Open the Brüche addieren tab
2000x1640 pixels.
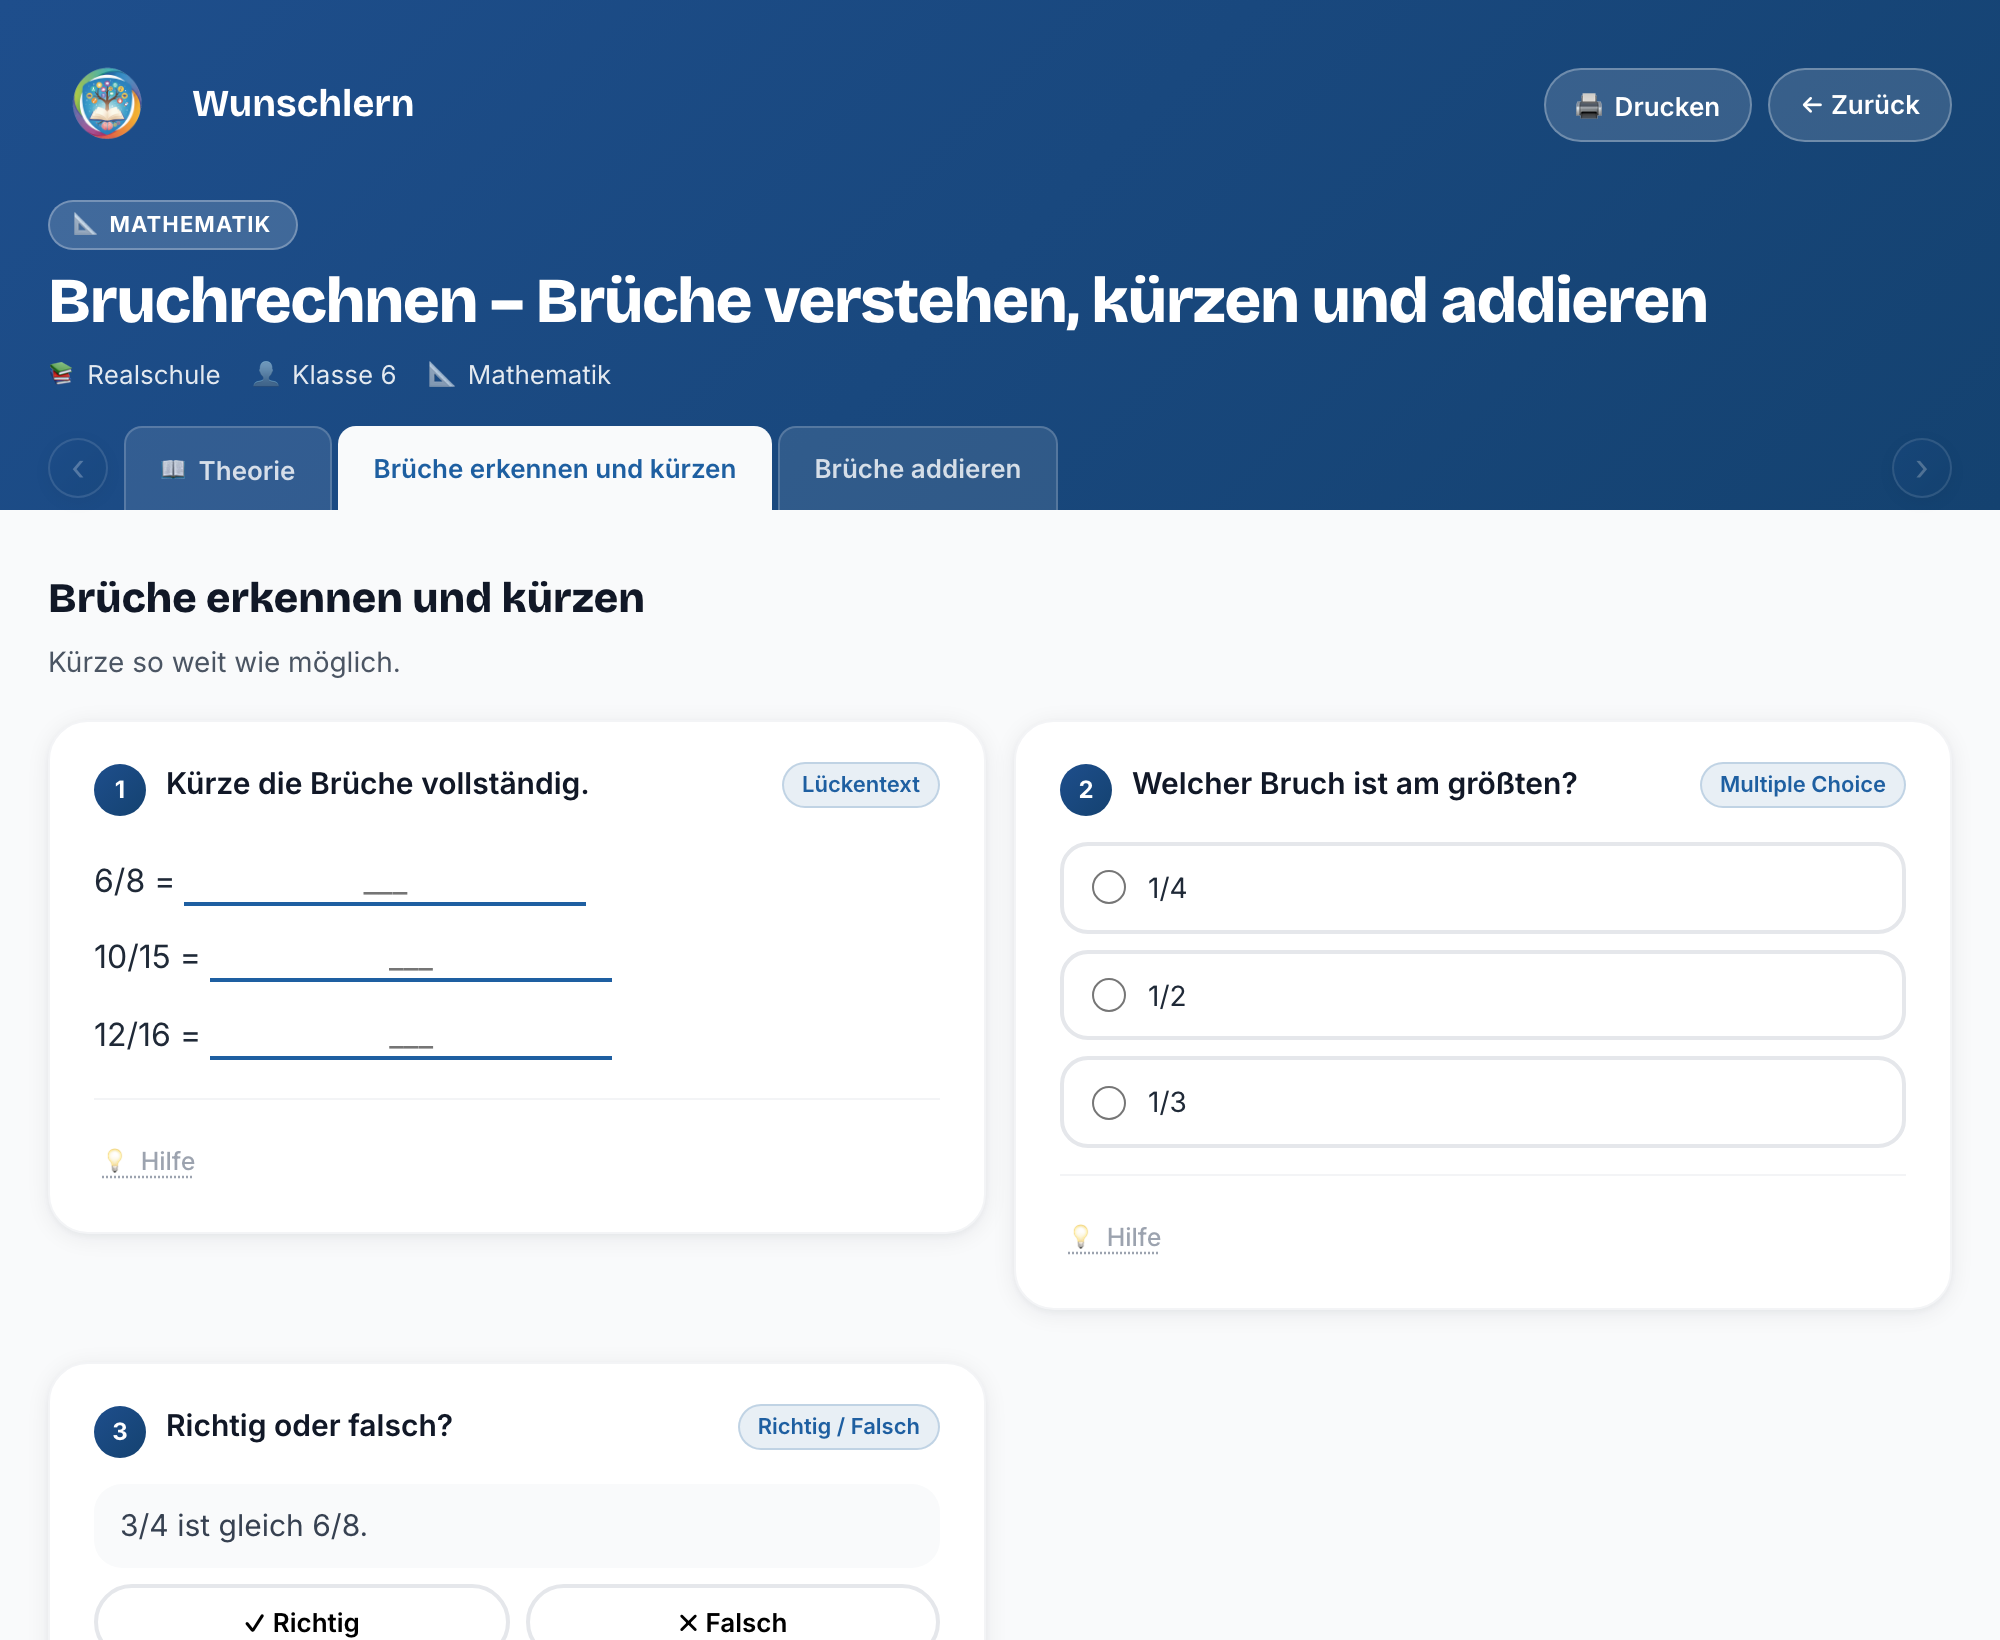[918, 469]
